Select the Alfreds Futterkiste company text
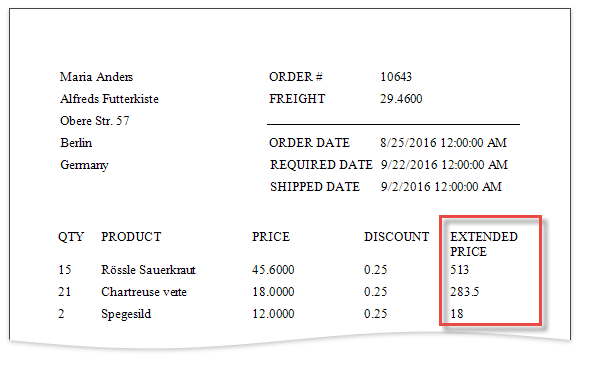Image resolution: width=596 pixels, height=365 pixels. click(x=109, y=99)
